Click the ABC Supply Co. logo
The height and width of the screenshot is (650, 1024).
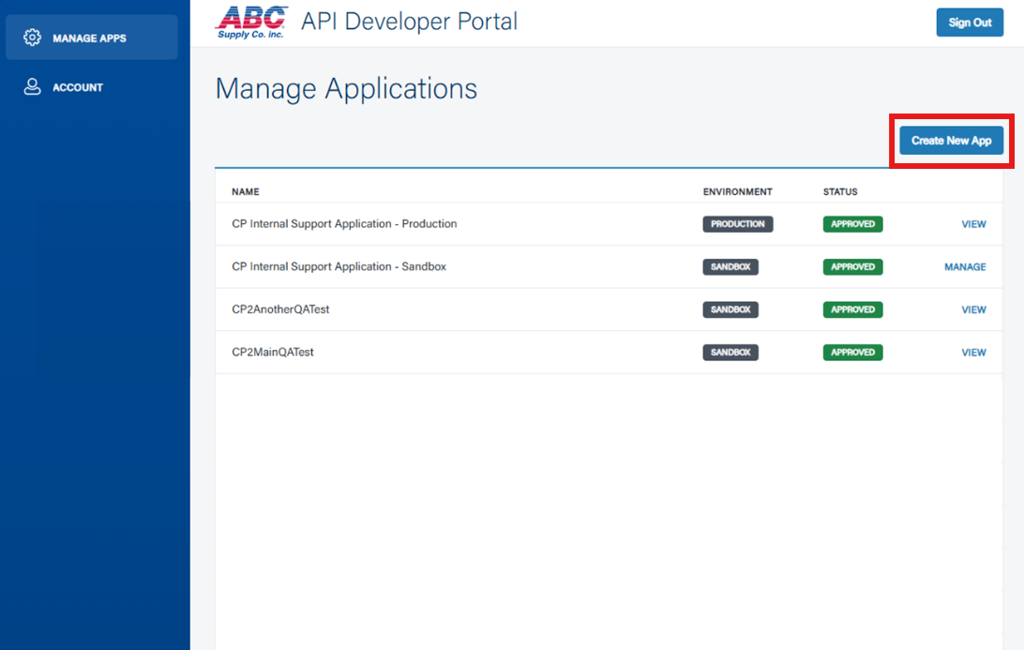click(x=252, y=21)
